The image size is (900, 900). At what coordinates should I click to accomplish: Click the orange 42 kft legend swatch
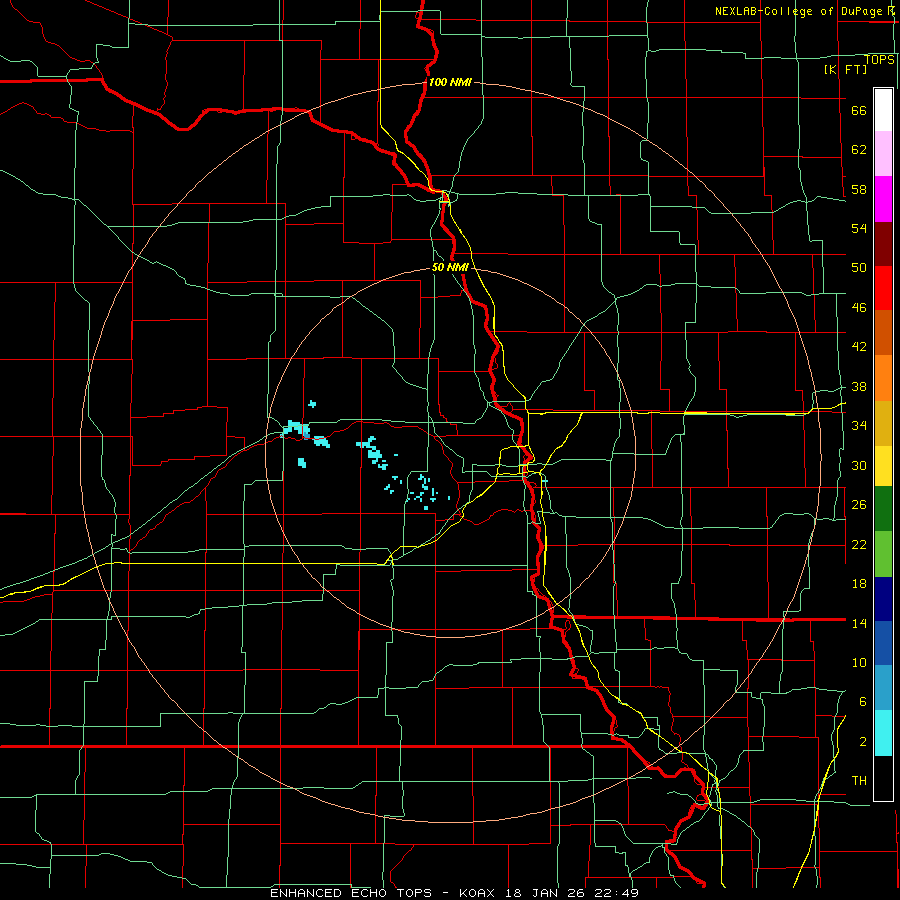883,378
